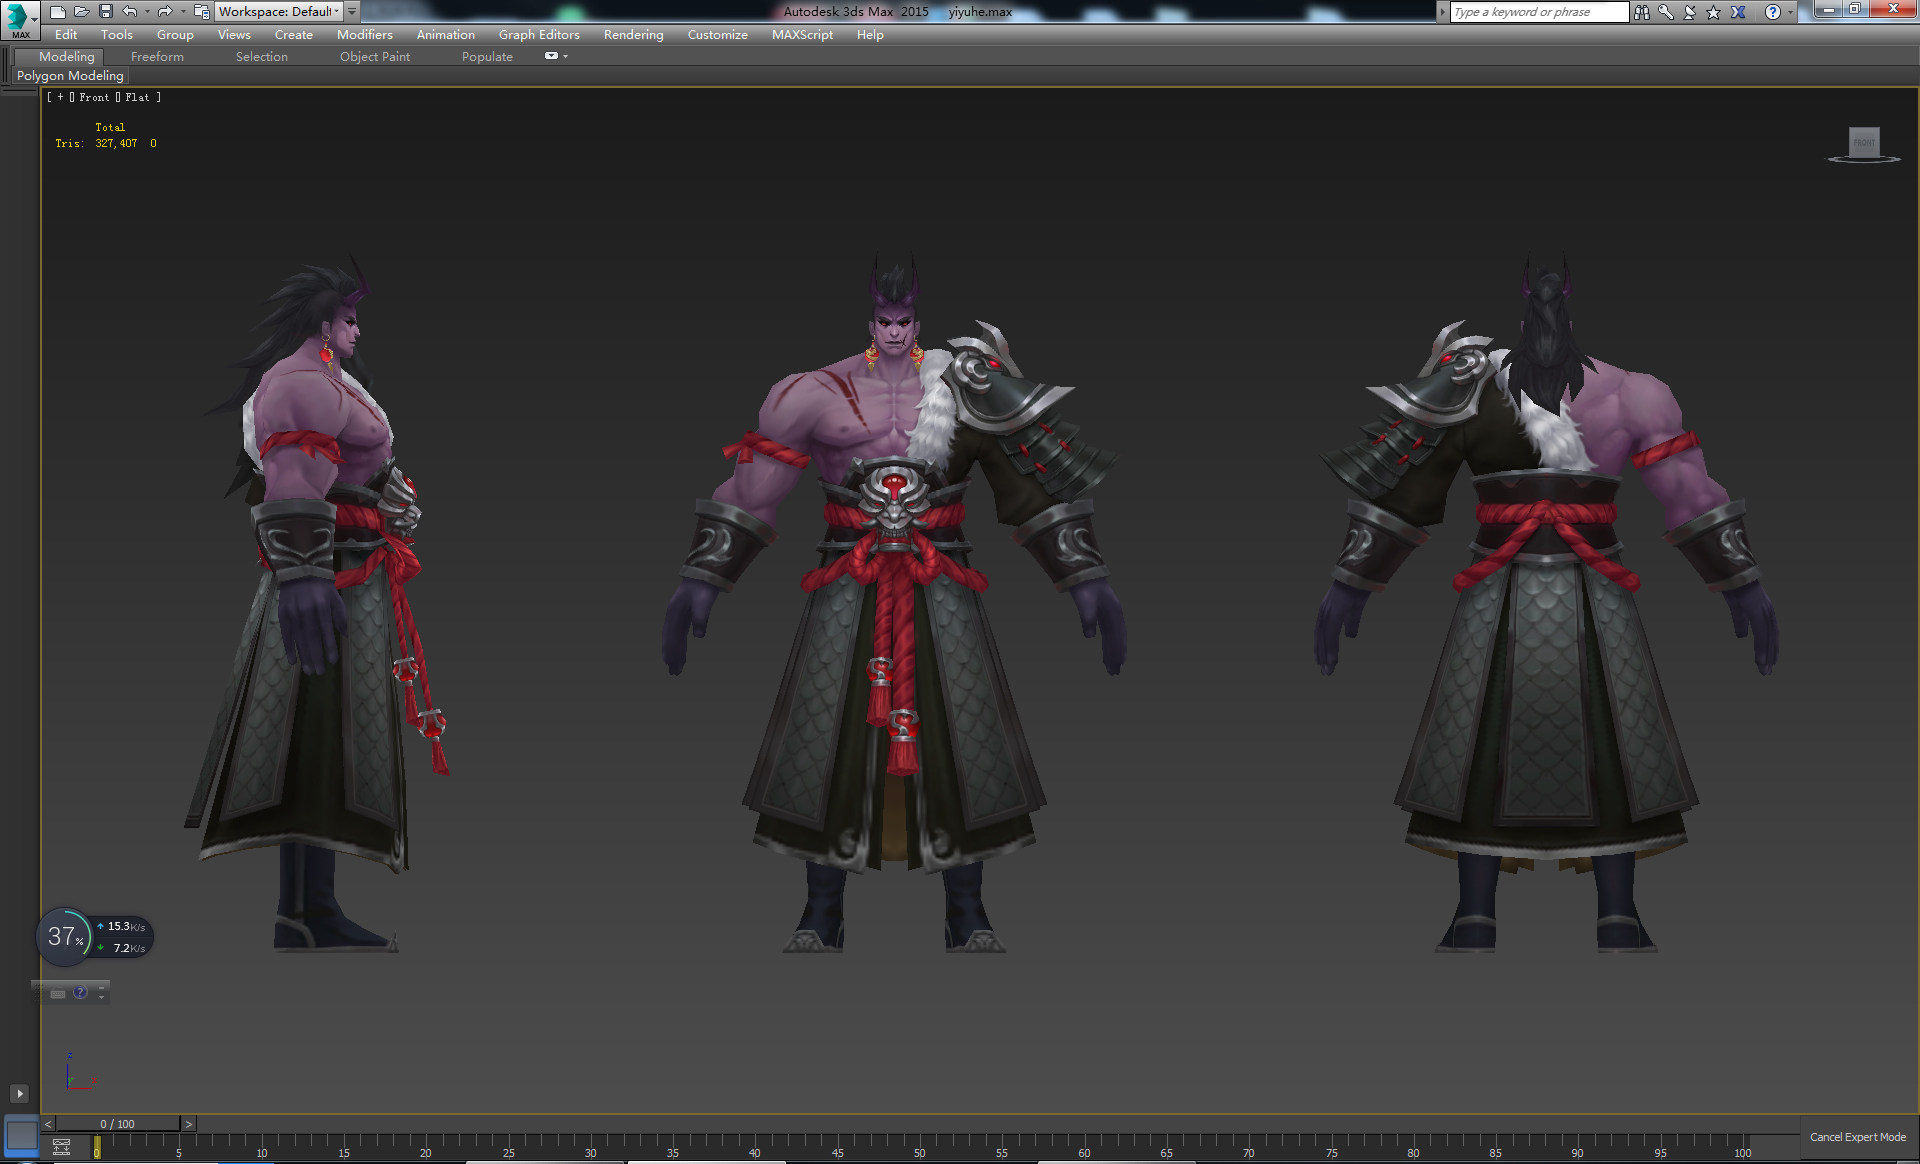Click the Undo arrow icon
Image resolution: width=1920 pixels, height=1164 pixels.
tap(129, 11)
